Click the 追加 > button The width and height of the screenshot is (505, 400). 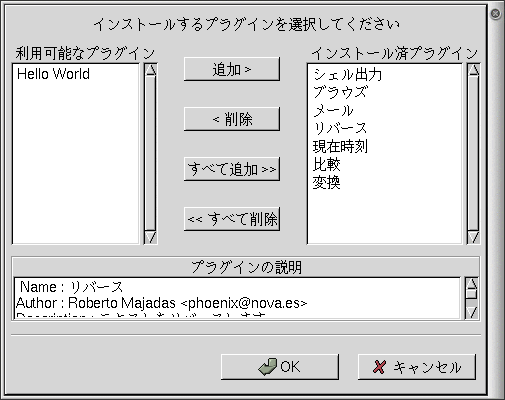(232, 69)
